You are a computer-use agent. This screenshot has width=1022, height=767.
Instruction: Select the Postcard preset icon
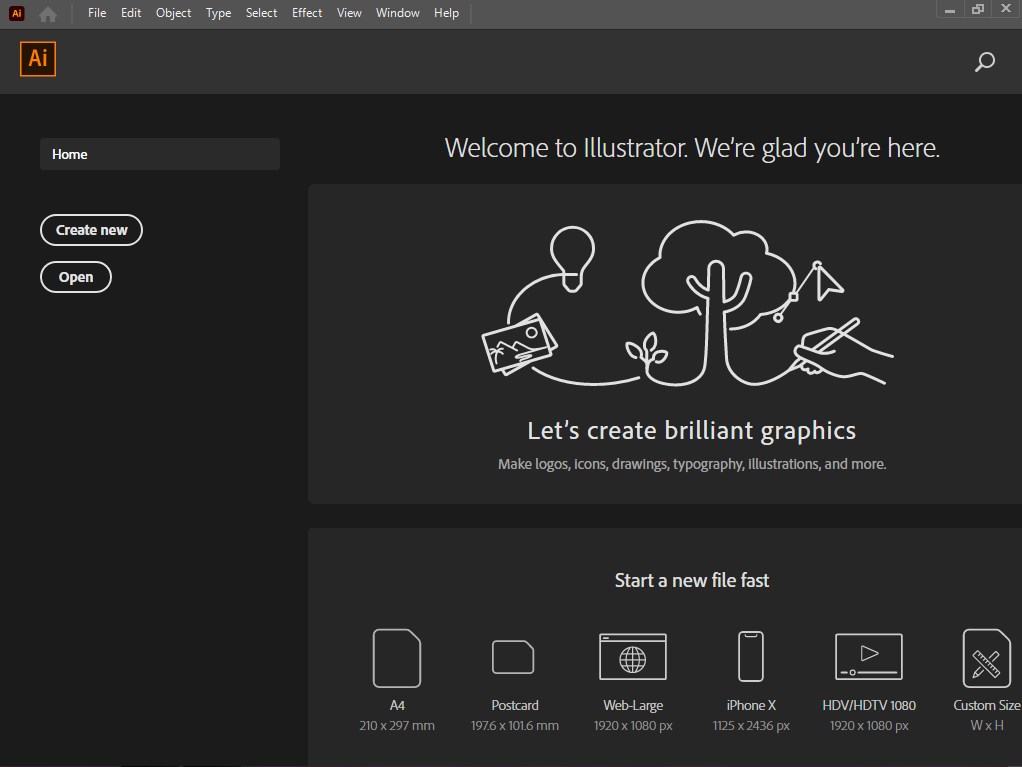513,657
